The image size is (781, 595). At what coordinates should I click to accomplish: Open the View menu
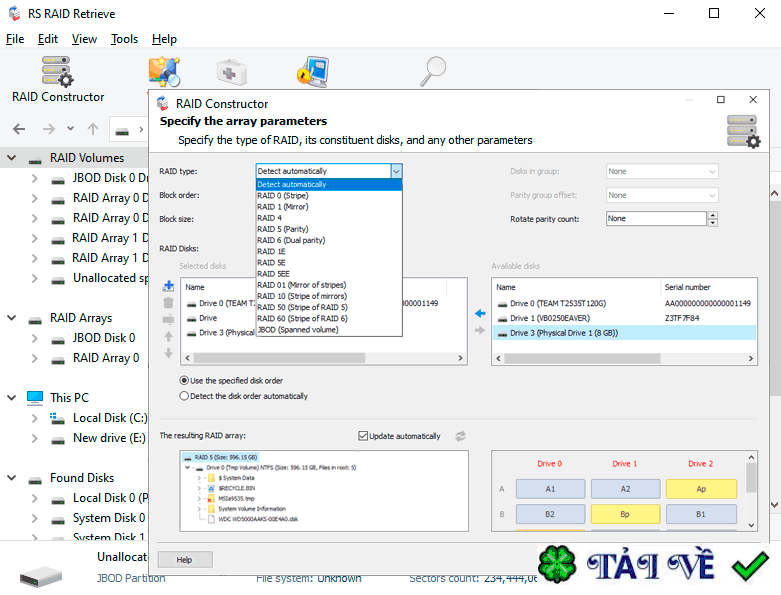click(84, 39)
